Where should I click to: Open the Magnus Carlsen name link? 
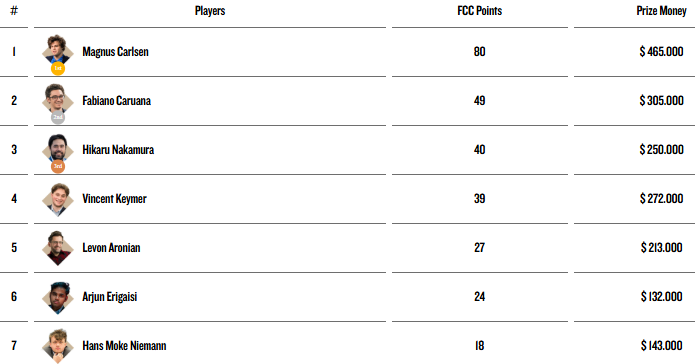pyautogui.click(x=115, y=52)
